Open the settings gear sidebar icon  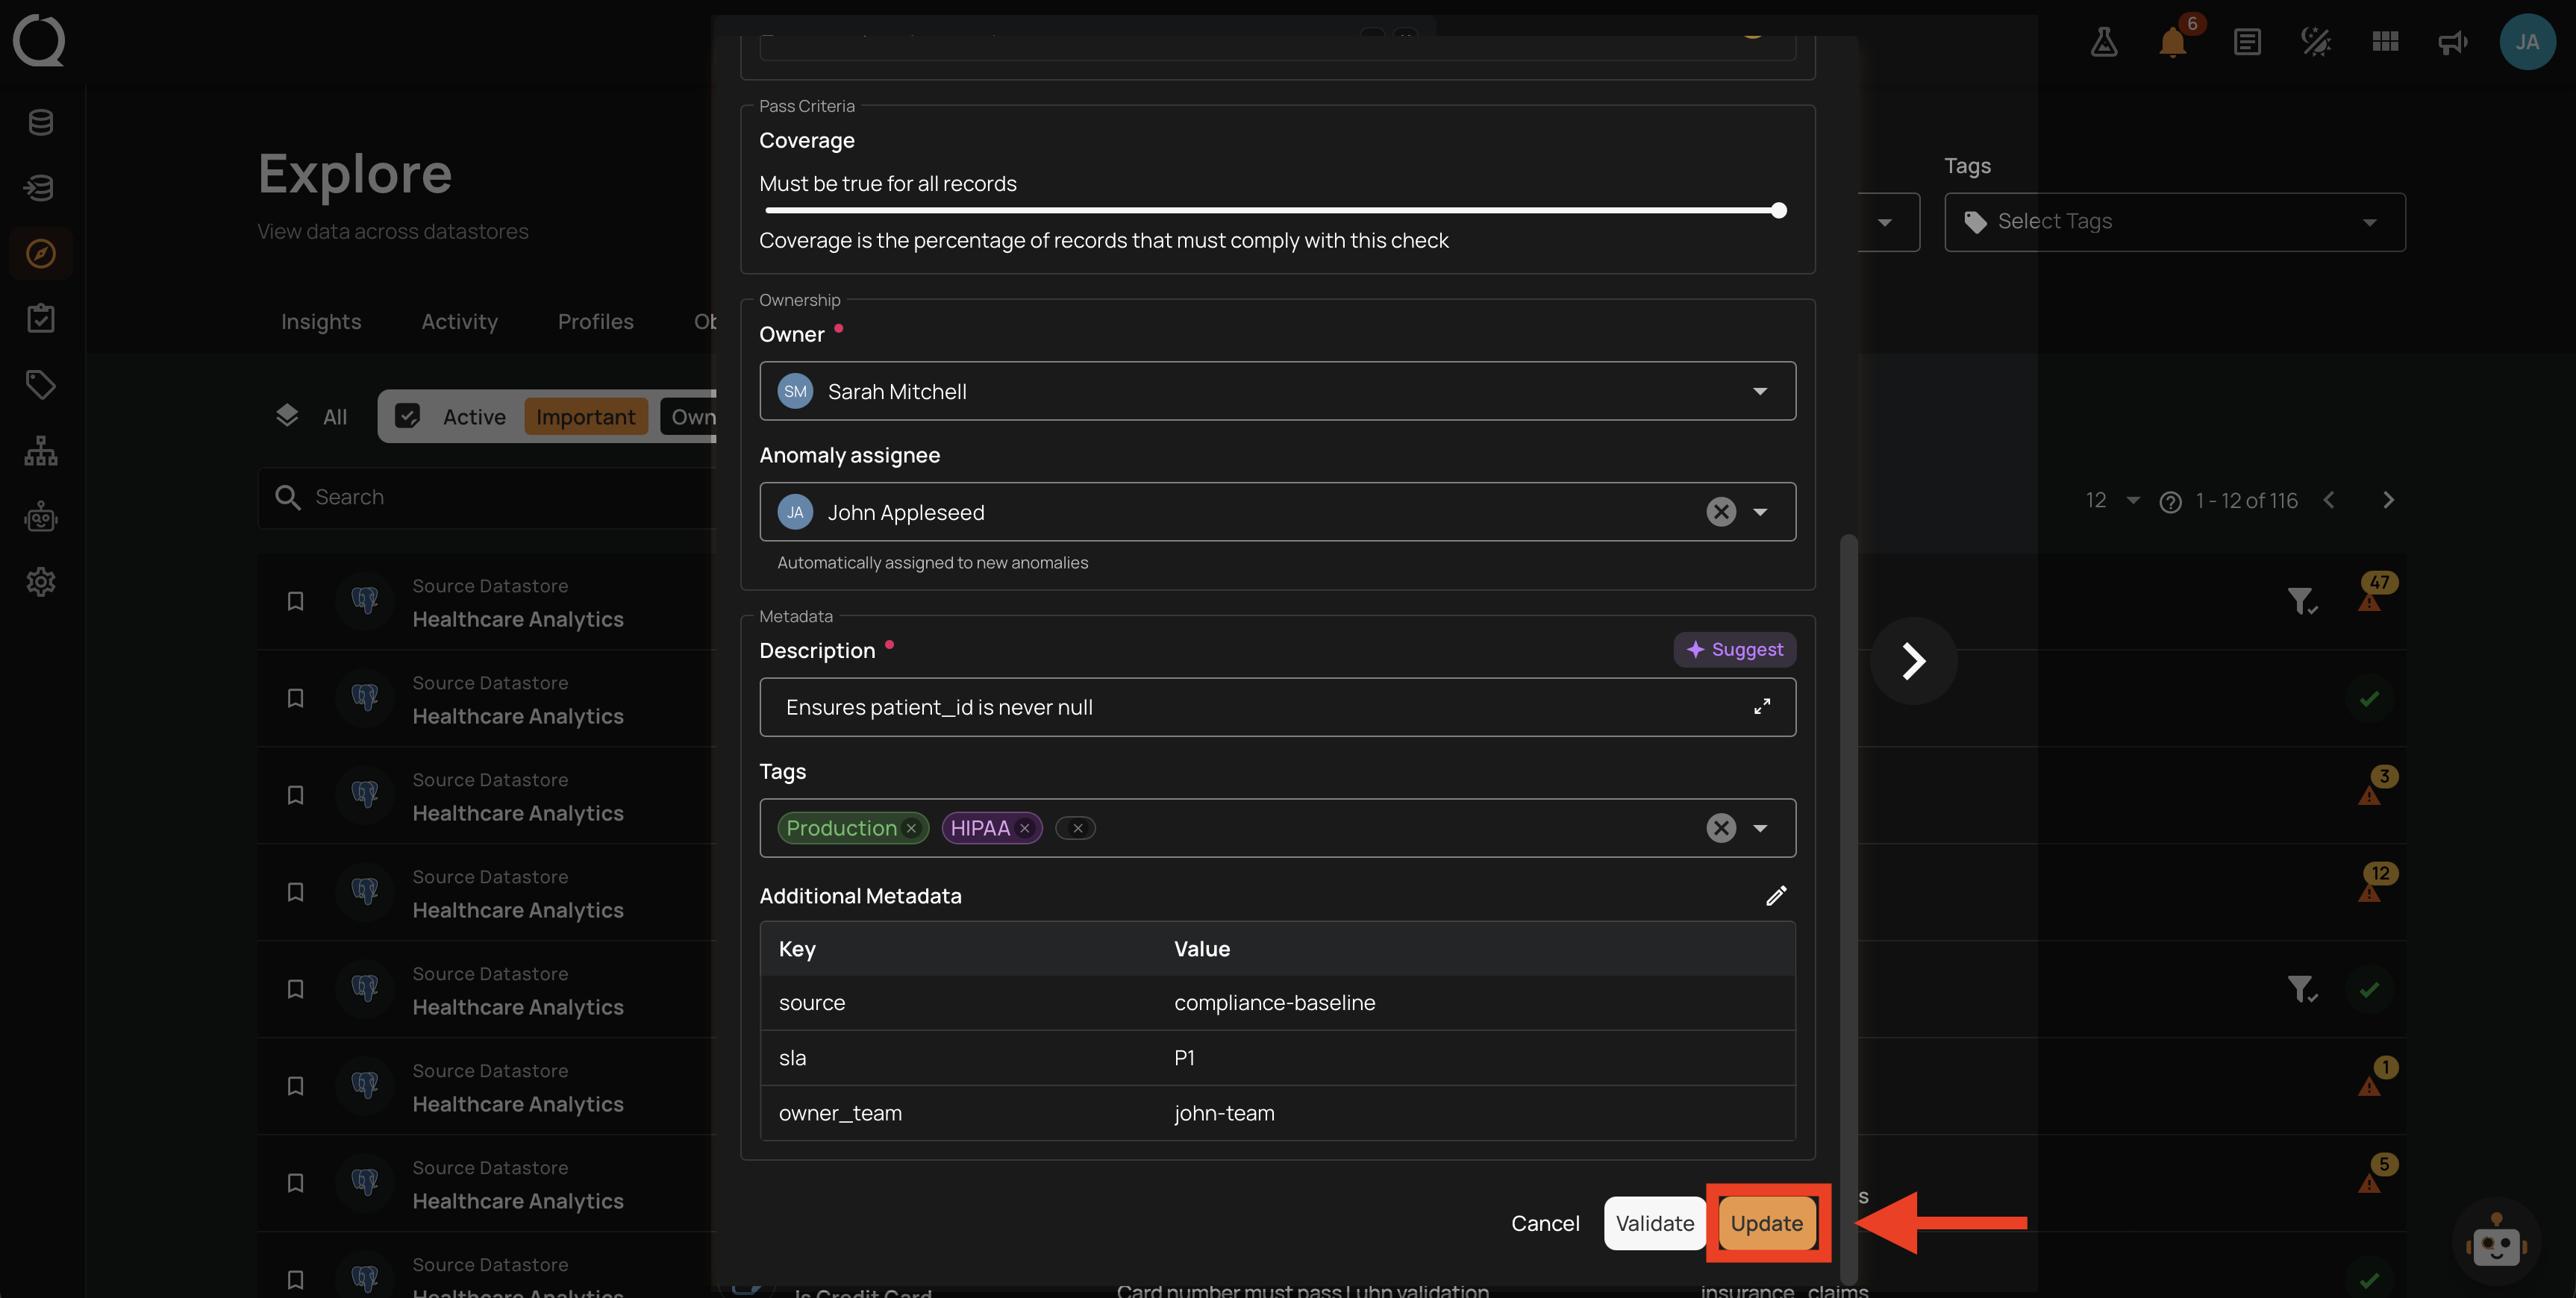pyautogui.click(x=41, y=582)
